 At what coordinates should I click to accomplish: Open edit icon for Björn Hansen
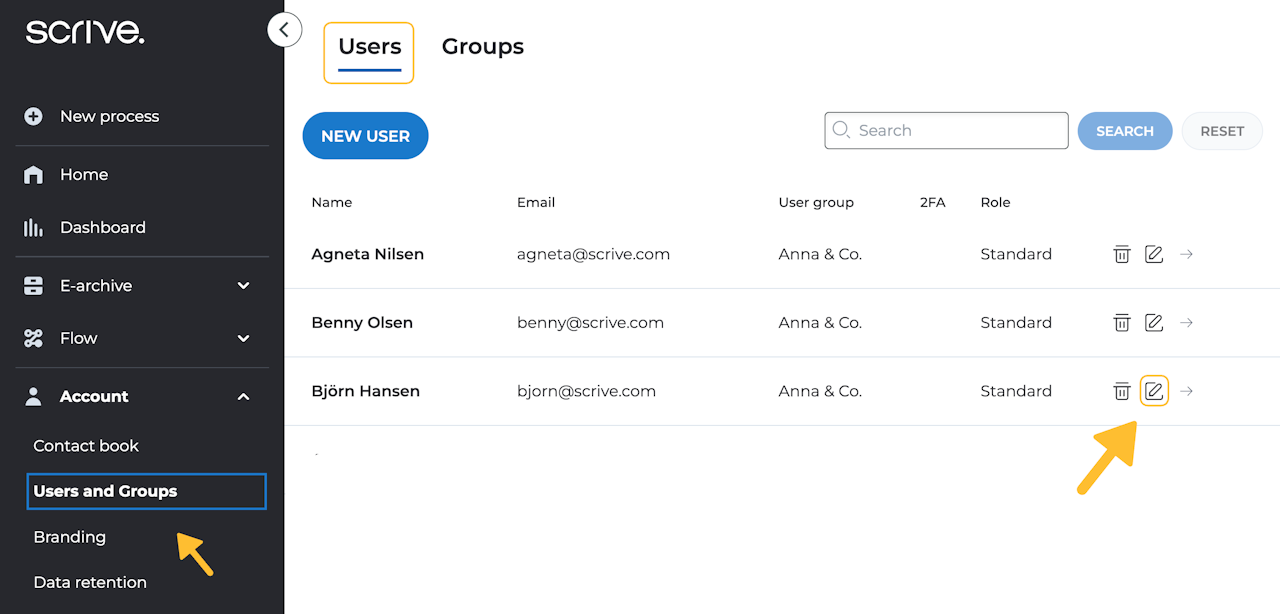pos(1154,391)
